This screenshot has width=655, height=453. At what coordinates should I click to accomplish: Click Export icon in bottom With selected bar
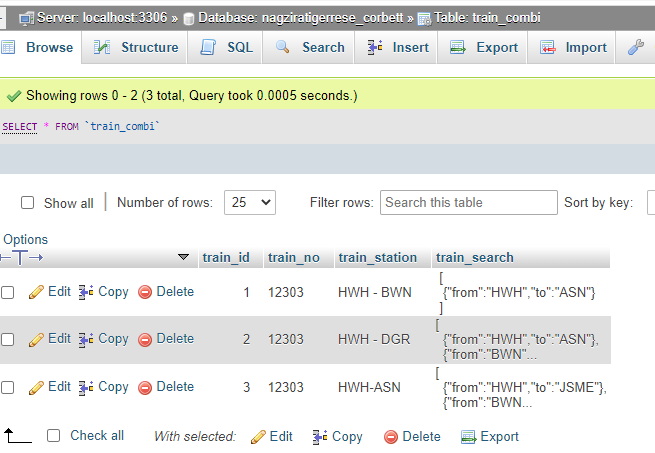coord(468,437)
